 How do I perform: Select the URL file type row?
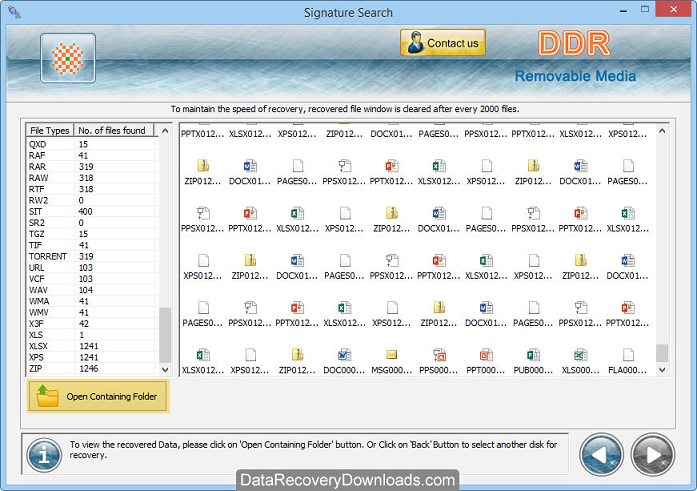click(91, 267)
